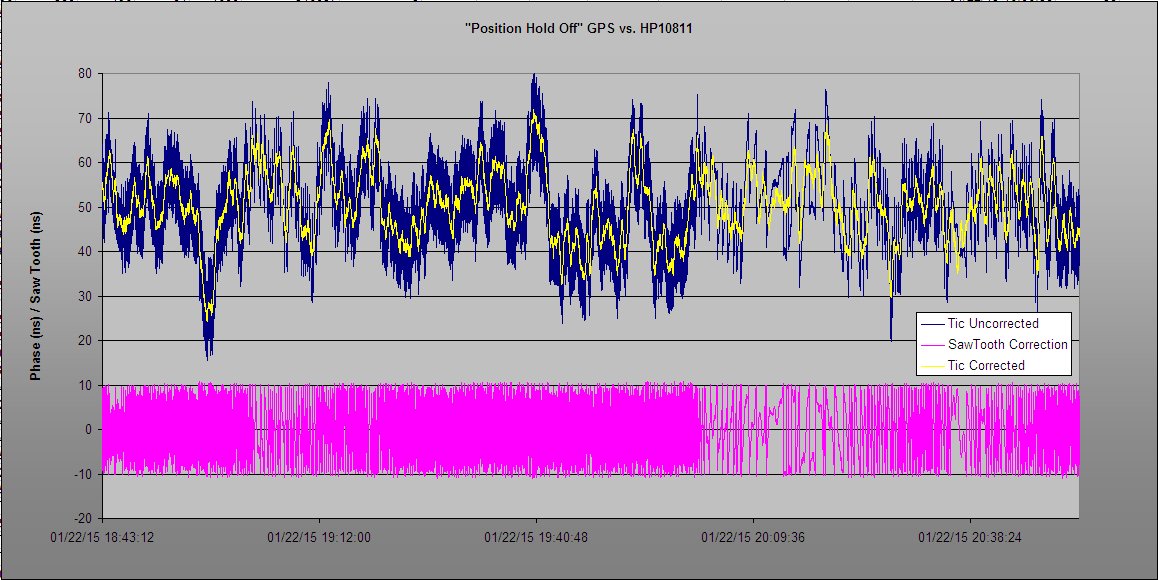
Task: Click the 01/22/15 20:09:36 time axis label
Action: (753, 538)
